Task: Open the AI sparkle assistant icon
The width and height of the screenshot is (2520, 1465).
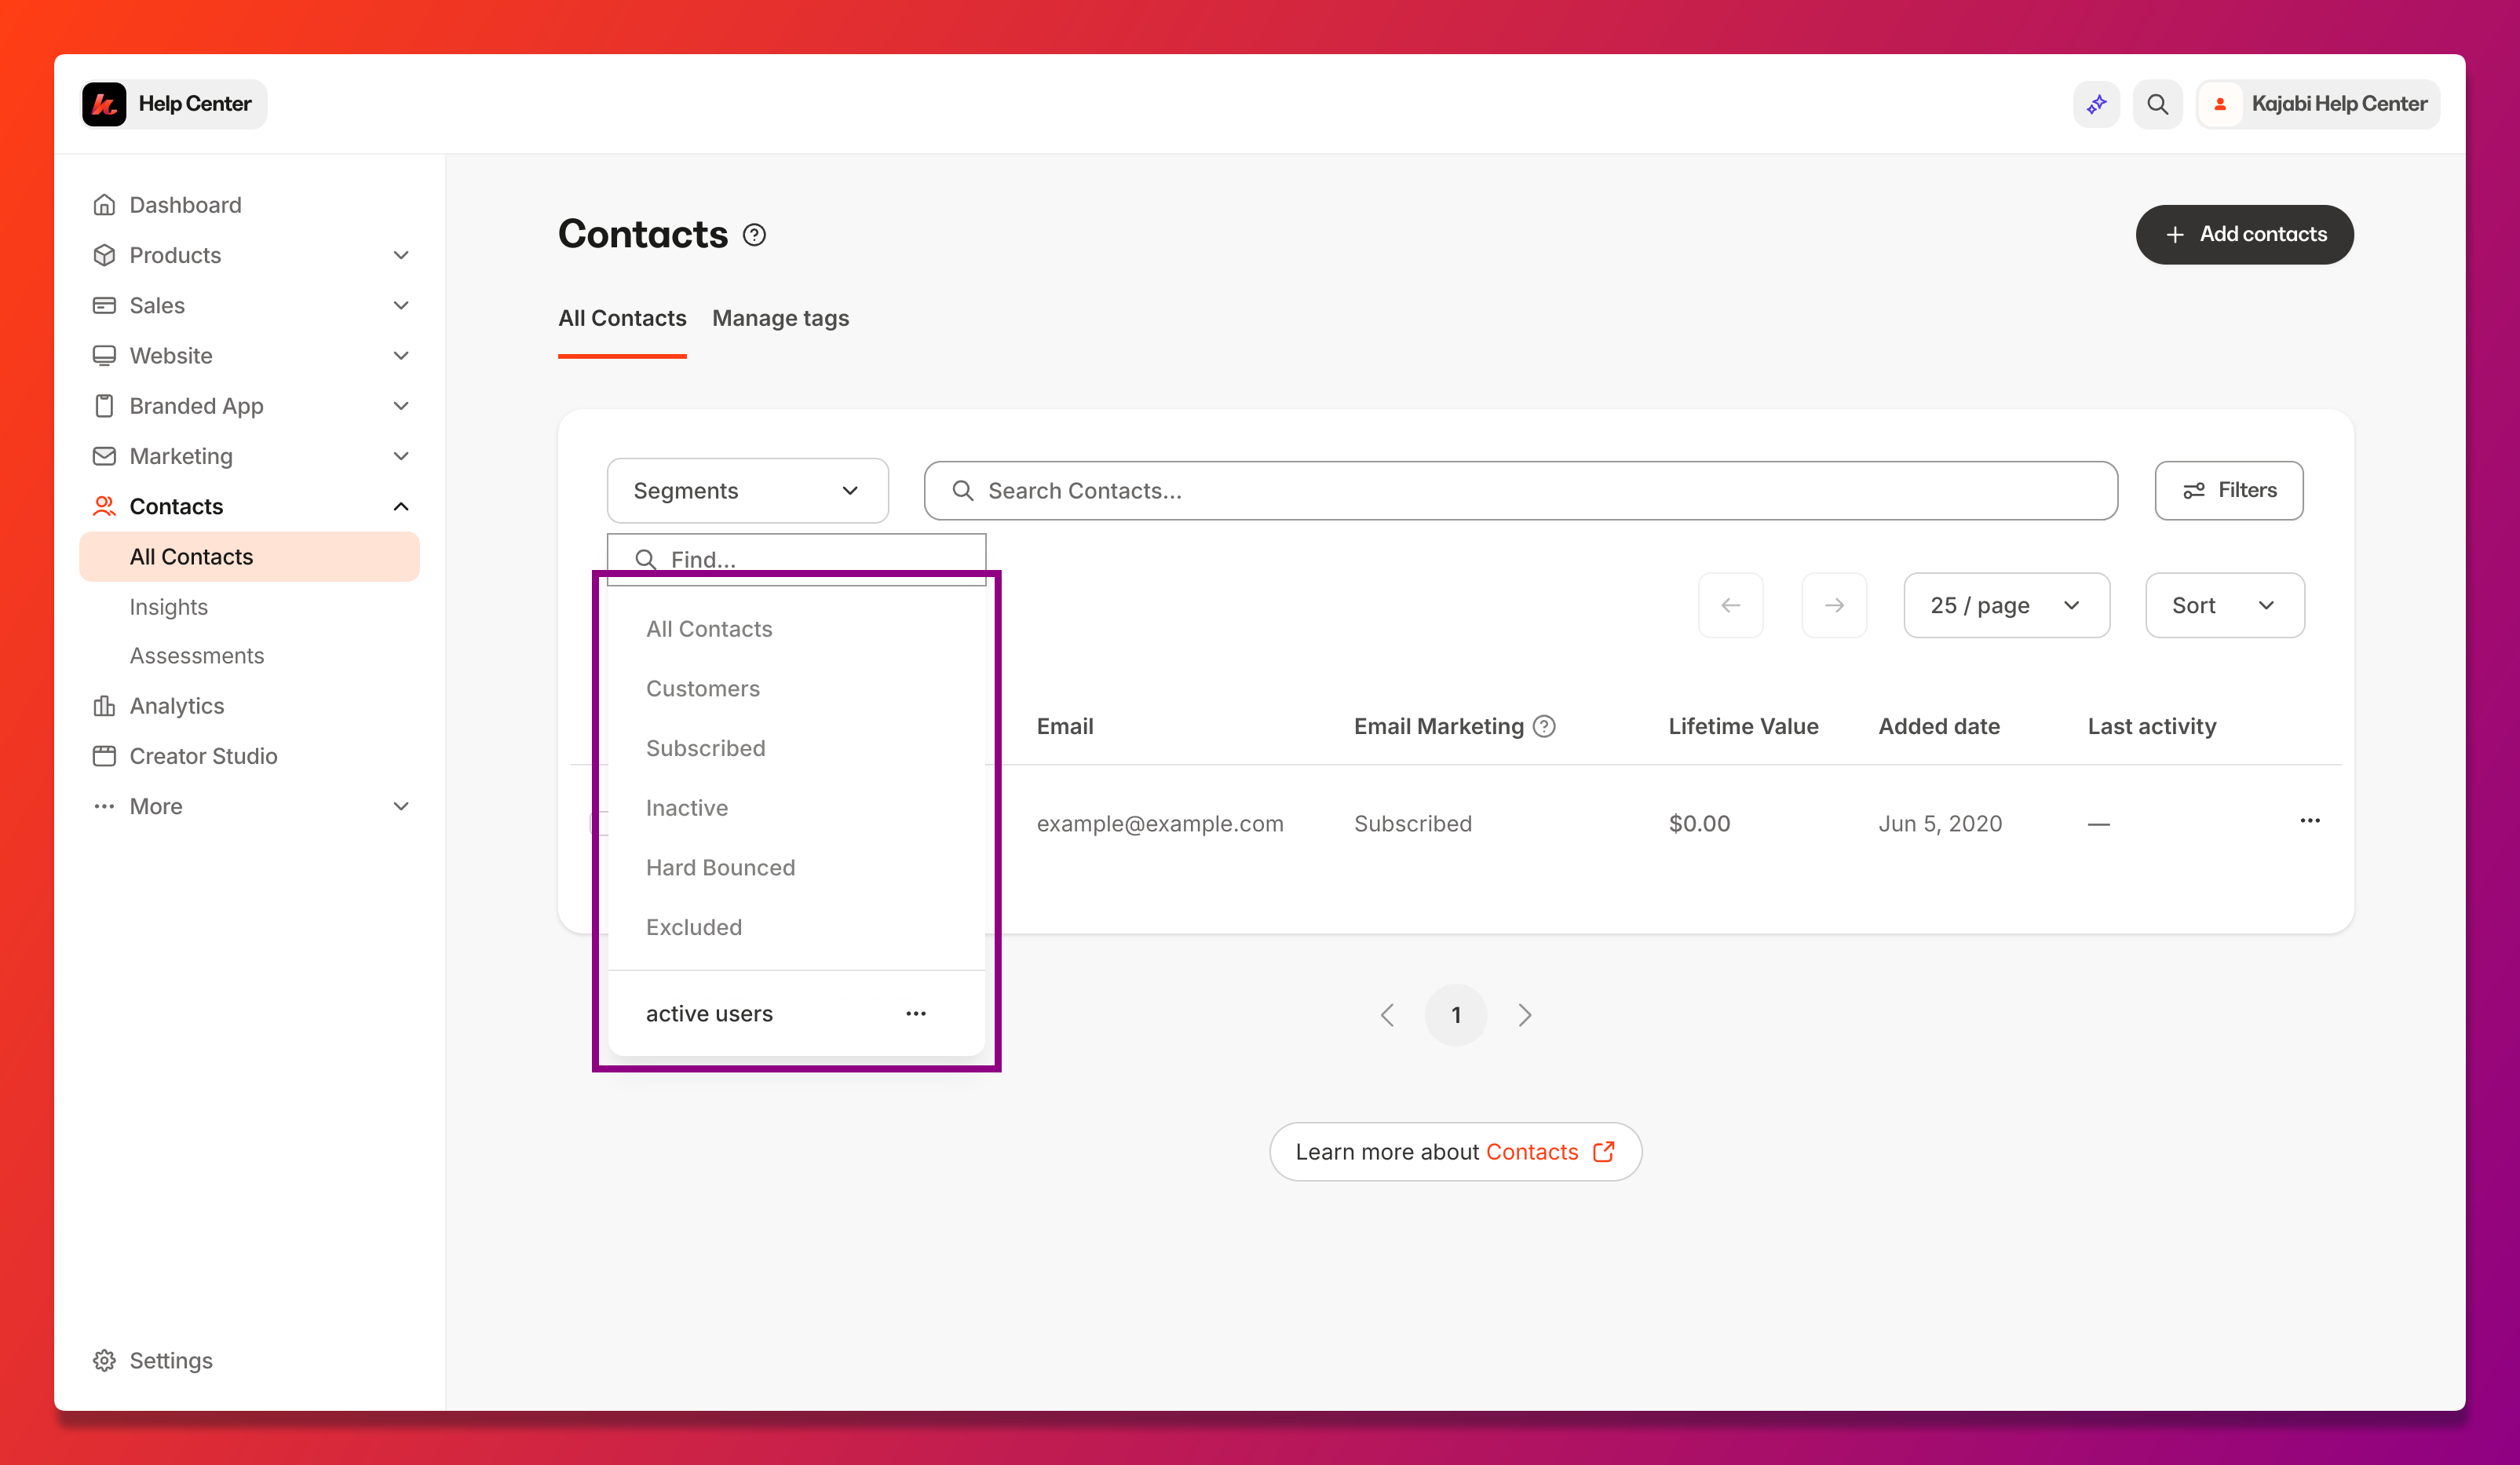Action: point(2096,104)
